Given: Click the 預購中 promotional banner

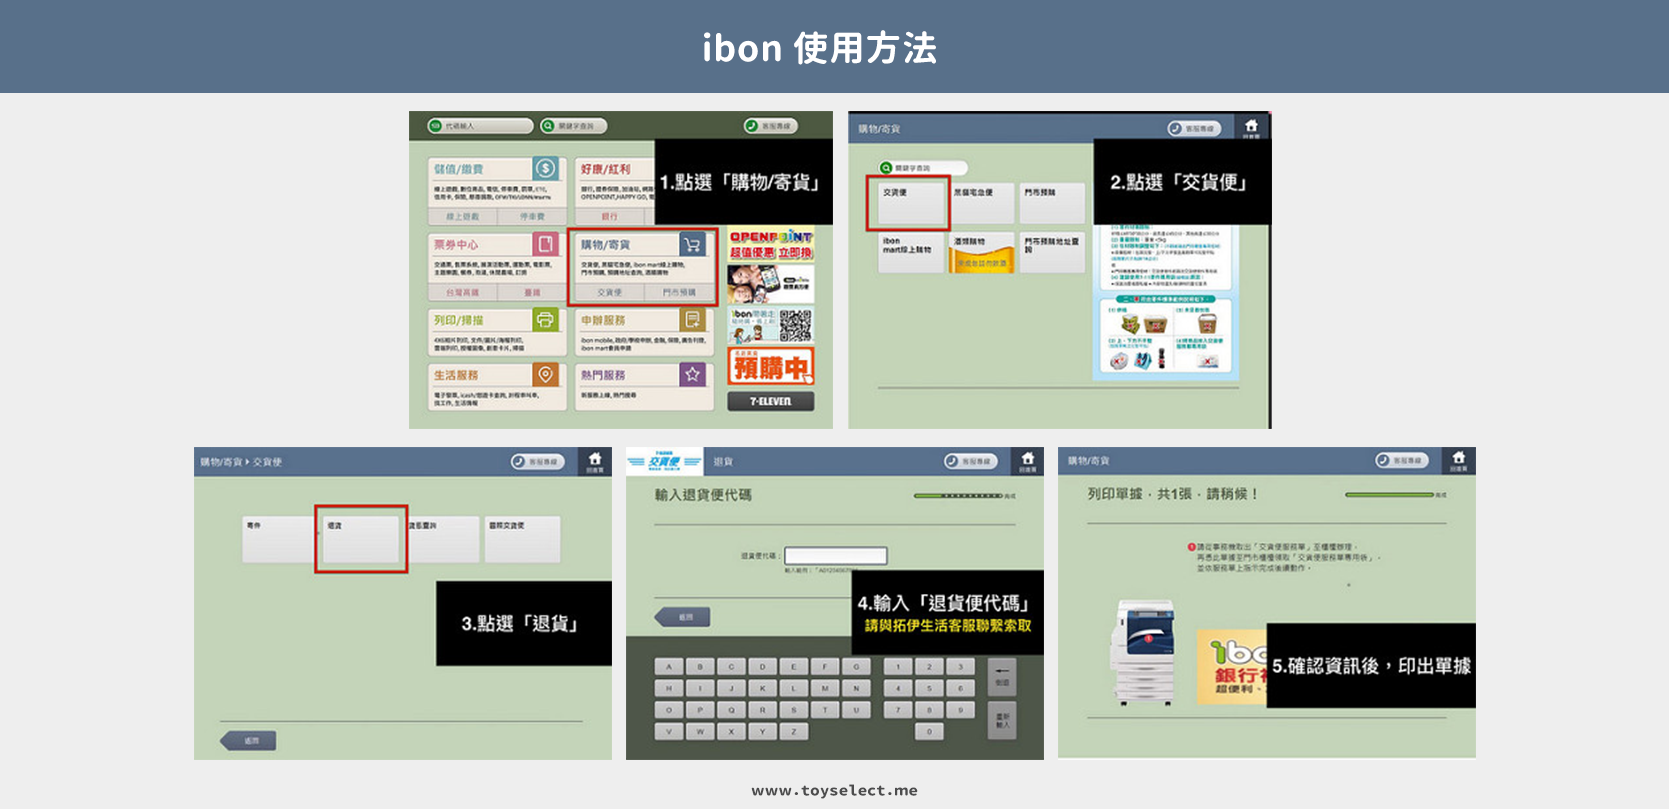Looking at the screenshot, I should pos(770,367).
